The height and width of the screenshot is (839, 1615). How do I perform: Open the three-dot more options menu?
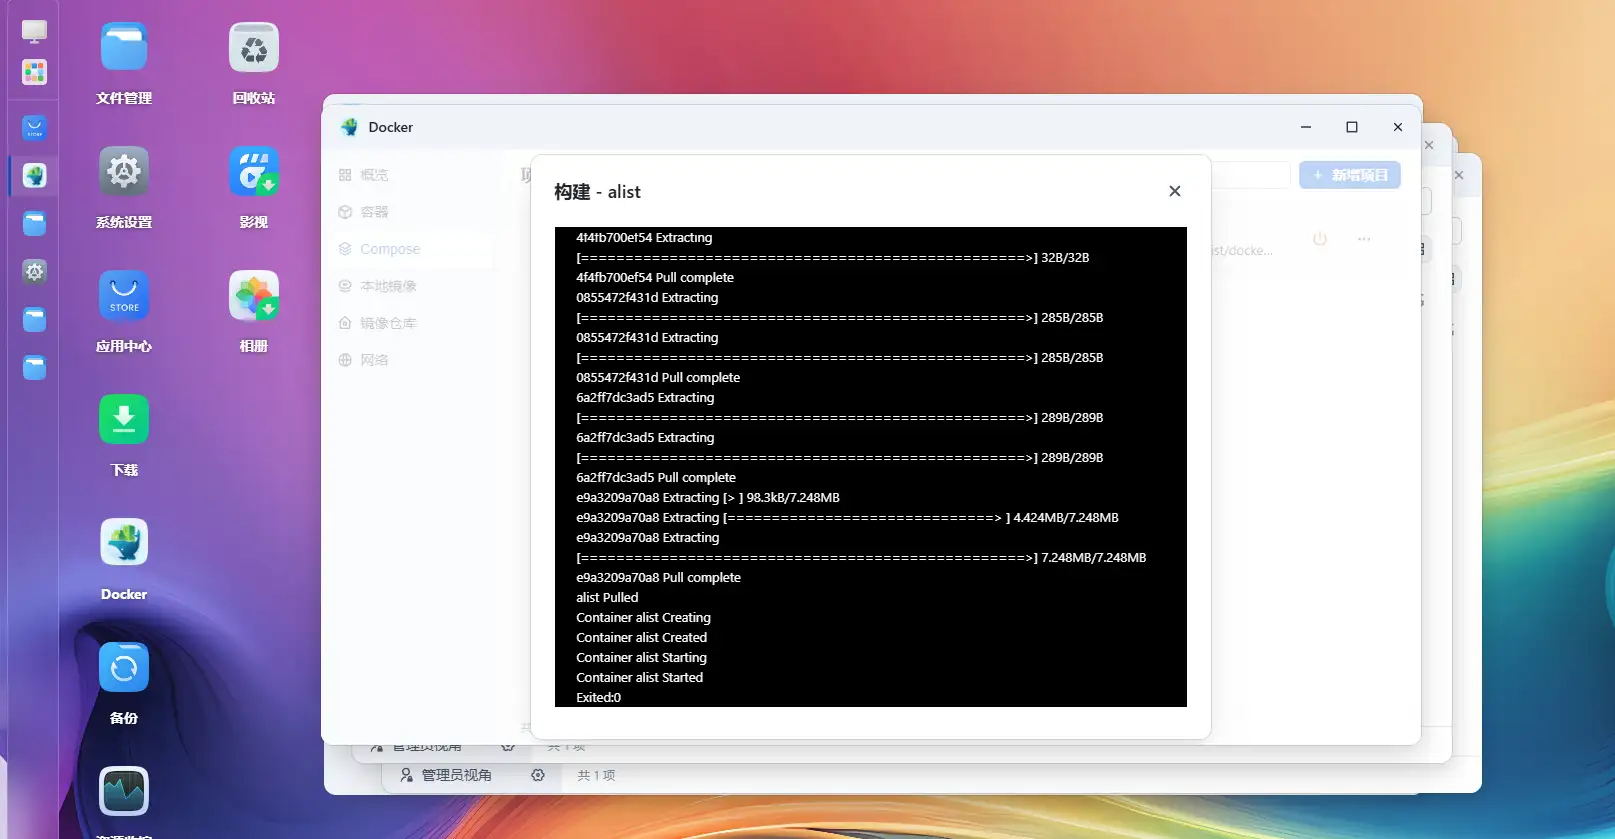pyautogui.click(x=1364, y=239)
